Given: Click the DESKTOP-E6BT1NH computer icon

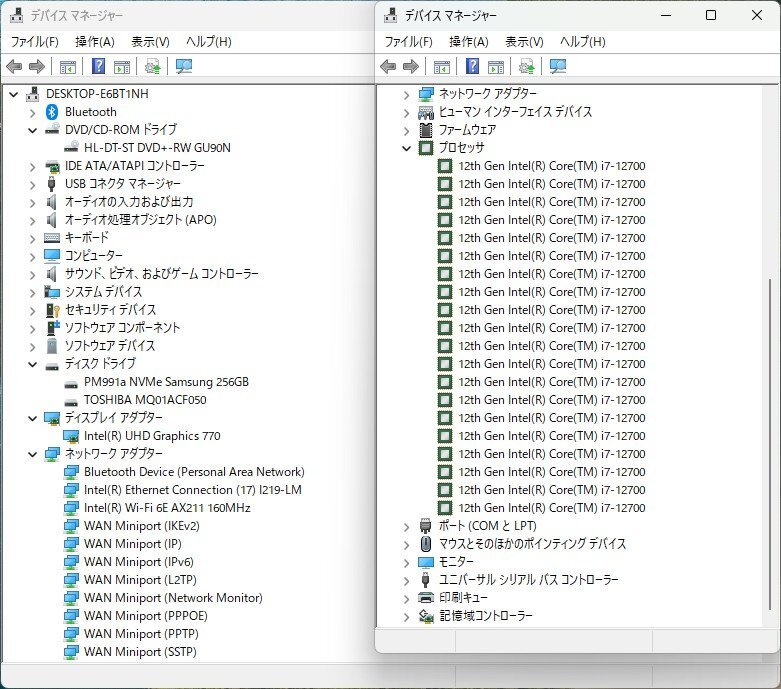Looking at the screenshot, I should [32, 94].
